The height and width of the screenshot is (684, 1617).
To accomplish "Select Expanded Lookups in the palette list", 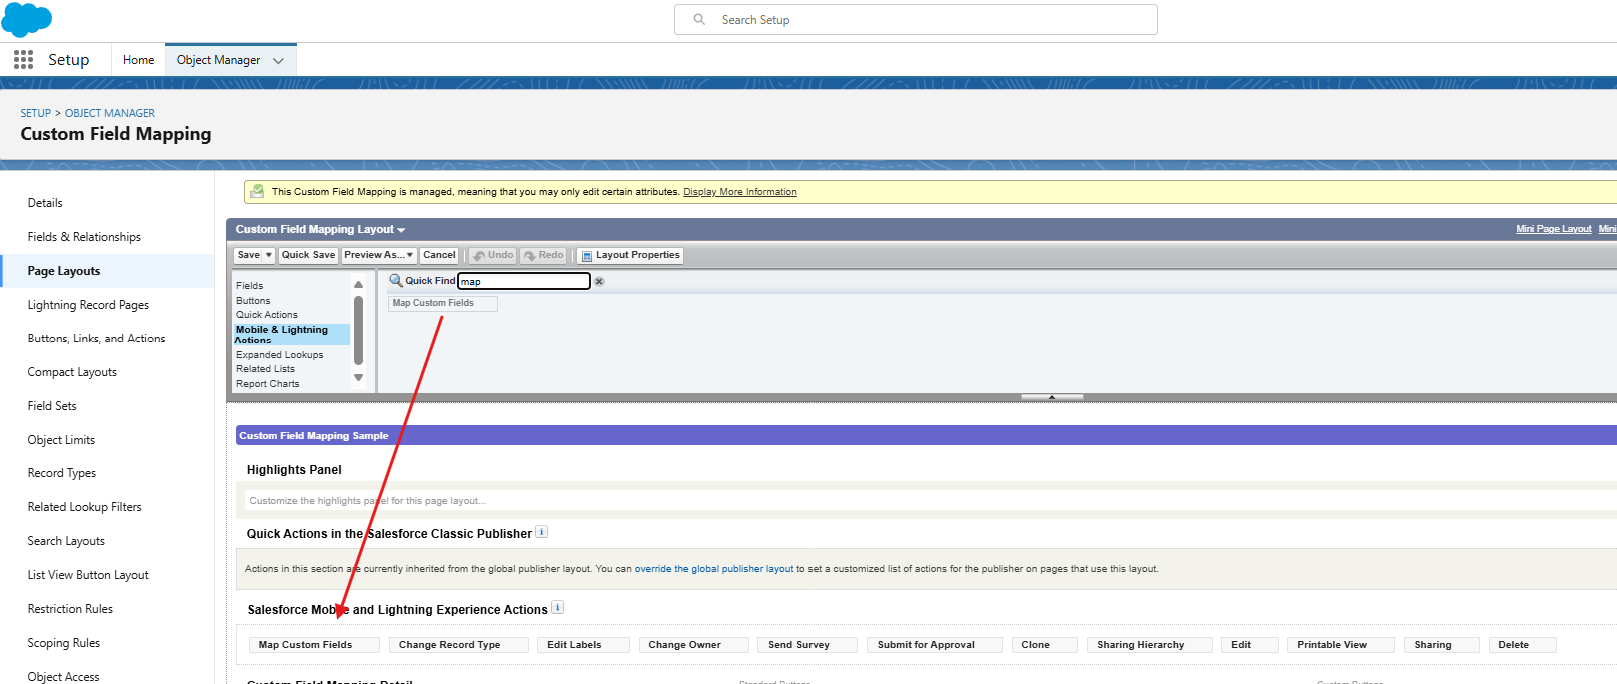I will pos(280,354).
